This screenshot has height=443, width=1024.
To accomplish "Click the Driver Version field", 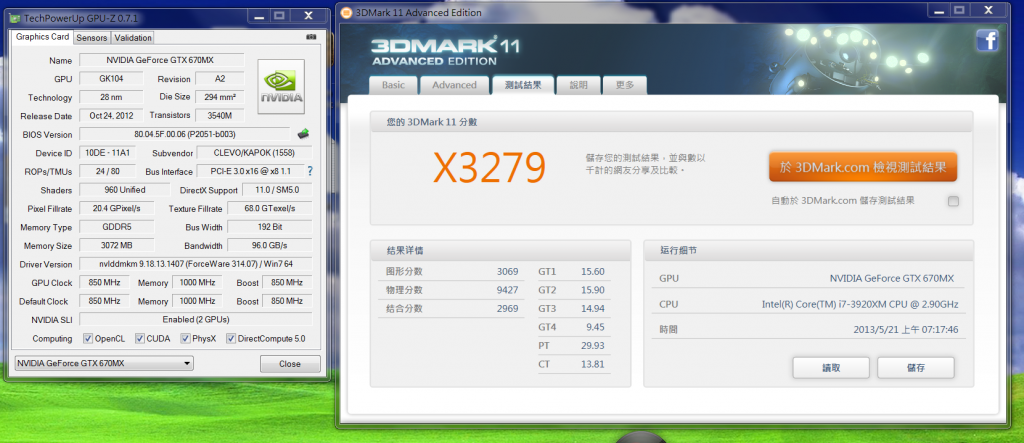I will tap(195, 265).
